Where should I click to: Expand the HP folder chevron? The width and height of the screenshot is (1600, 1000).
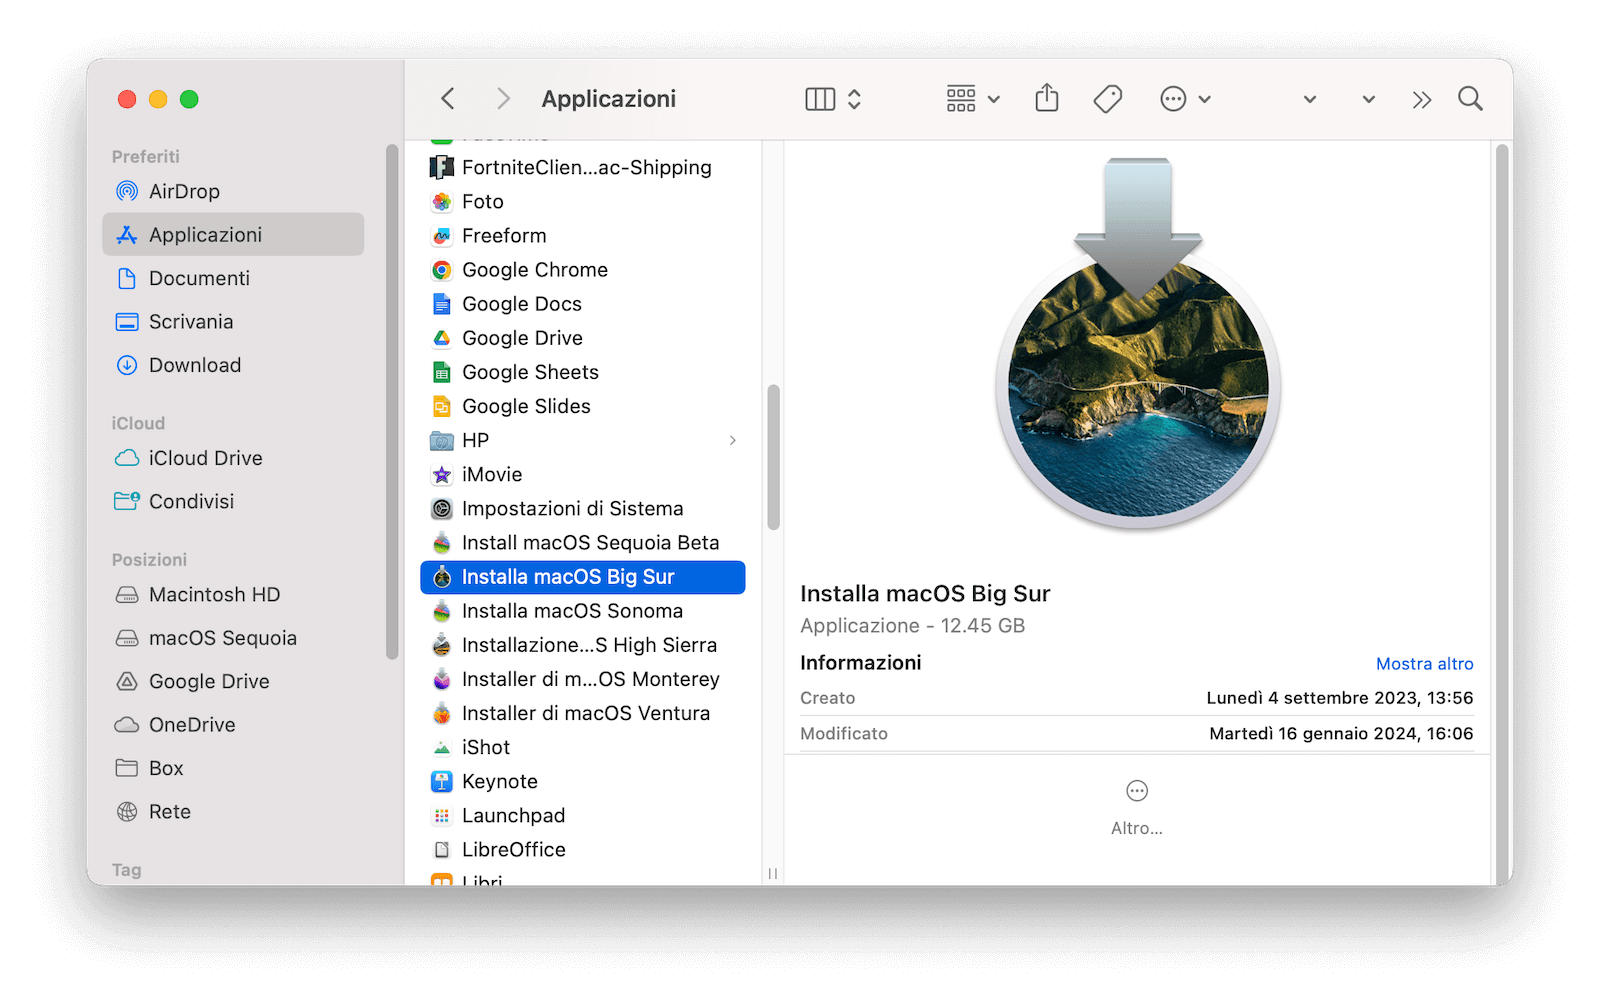pyautogui.click(x=733, y=440)
